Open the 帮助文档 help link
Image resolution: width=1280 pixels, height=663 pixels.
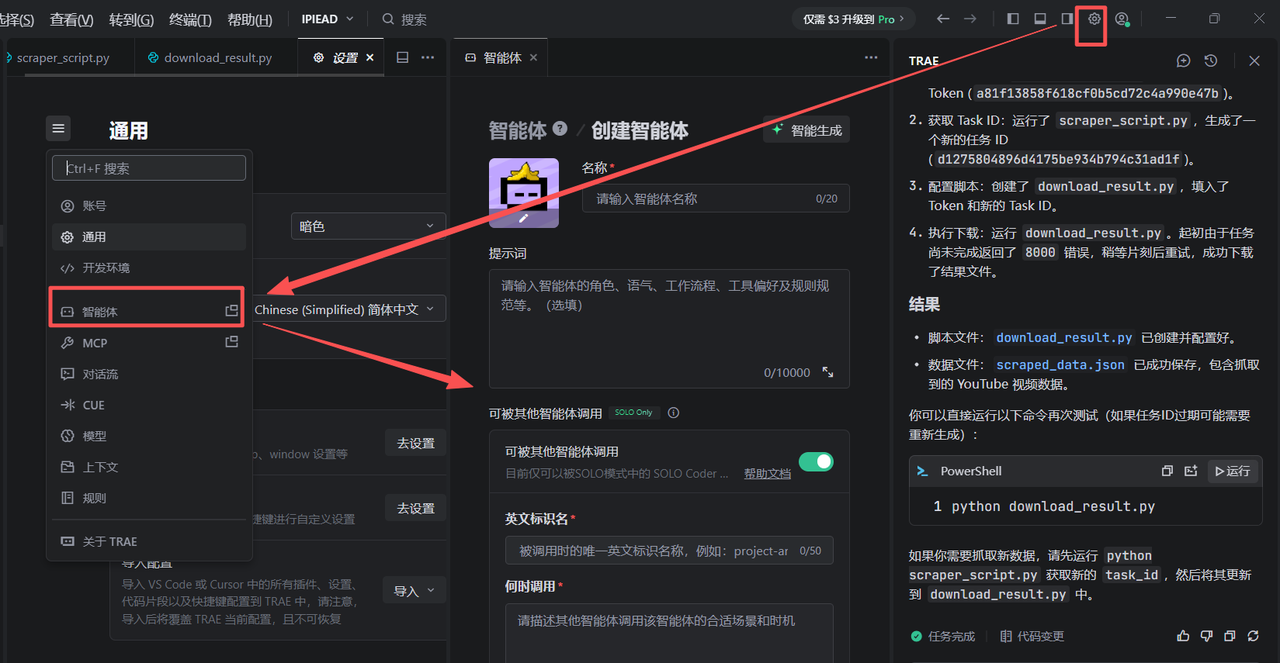click(x=767, y=474)
